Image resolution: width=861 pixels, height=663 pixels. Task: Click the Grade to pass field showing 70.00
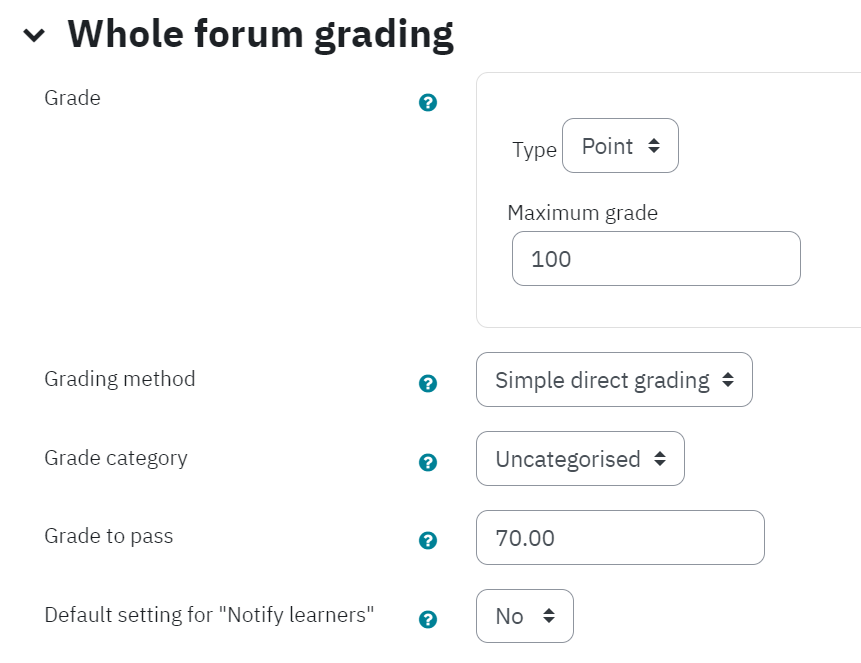[620, 538]
